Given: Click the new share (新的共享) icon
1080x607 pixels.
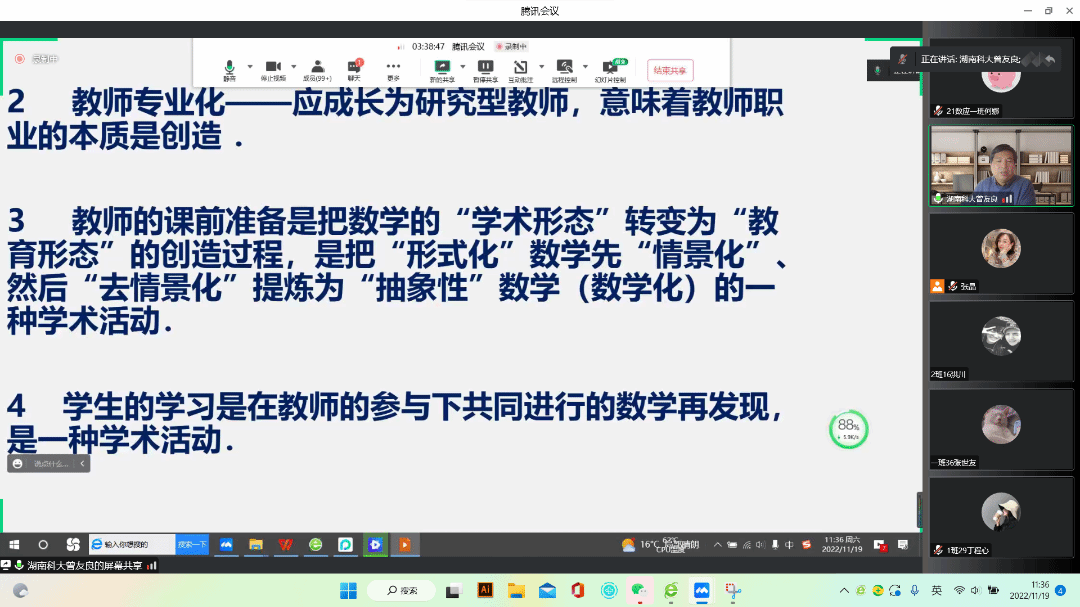Looking at the screenshot, I should point(442,68).
